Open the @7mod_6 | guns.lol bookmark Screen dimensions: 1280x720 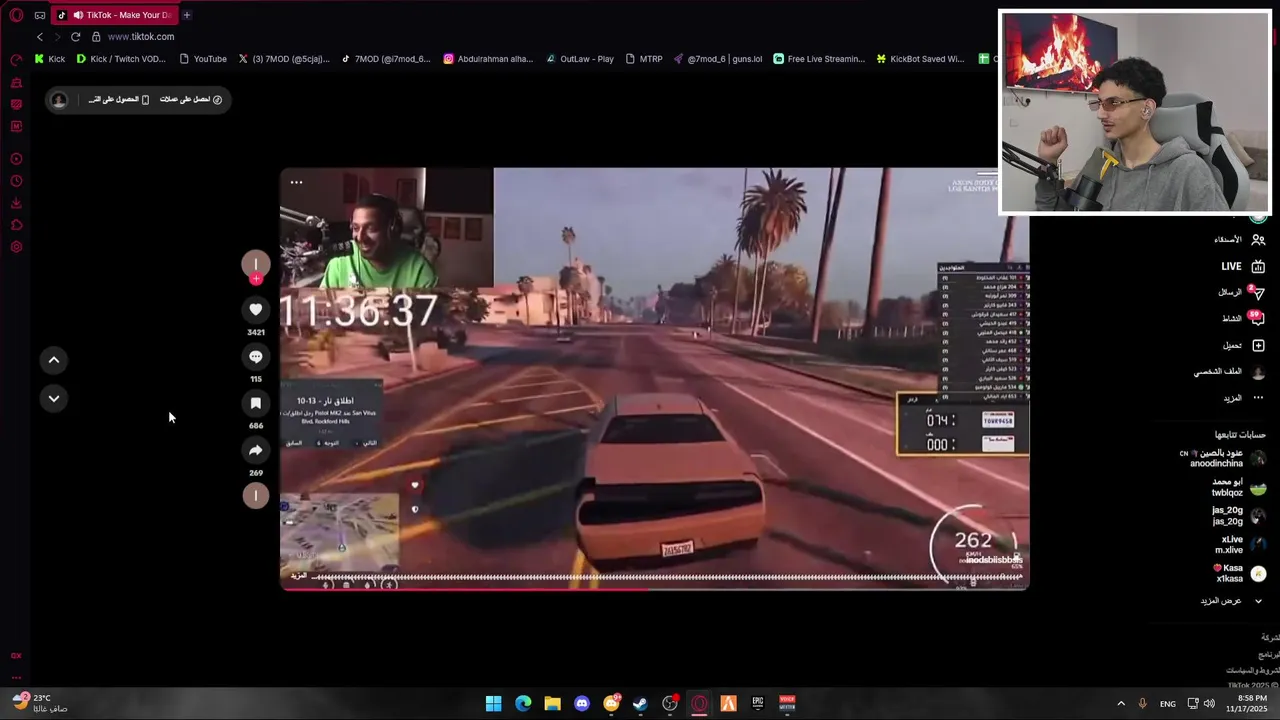coord(718,59)
